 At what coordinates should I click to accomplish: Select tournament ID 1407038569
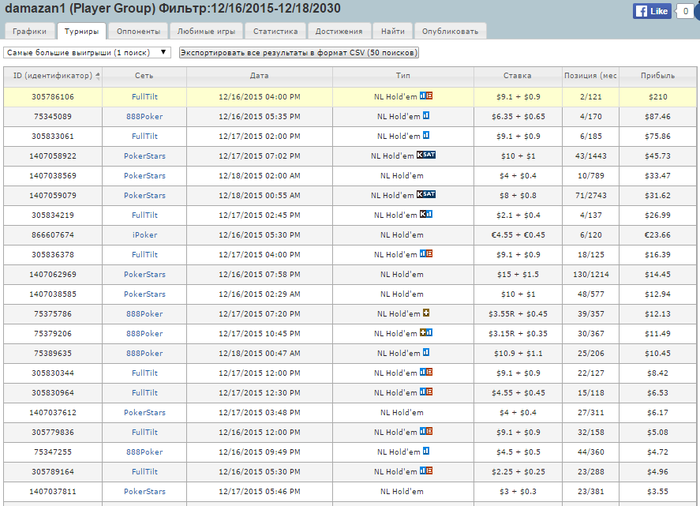pyautogui.click(x=53, y=176)
